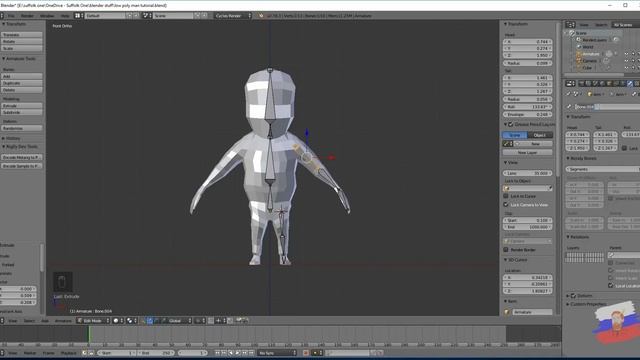Click the Edit Mode armature icon
640x360 pixels.
pyautogui.click(x=80, y=321)
